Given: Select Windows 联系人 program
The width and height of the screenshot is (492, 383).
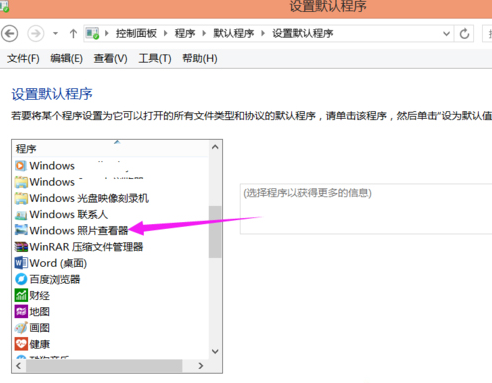Looking at the screenshot, I should pyautogui.click(x=68, y=215).
